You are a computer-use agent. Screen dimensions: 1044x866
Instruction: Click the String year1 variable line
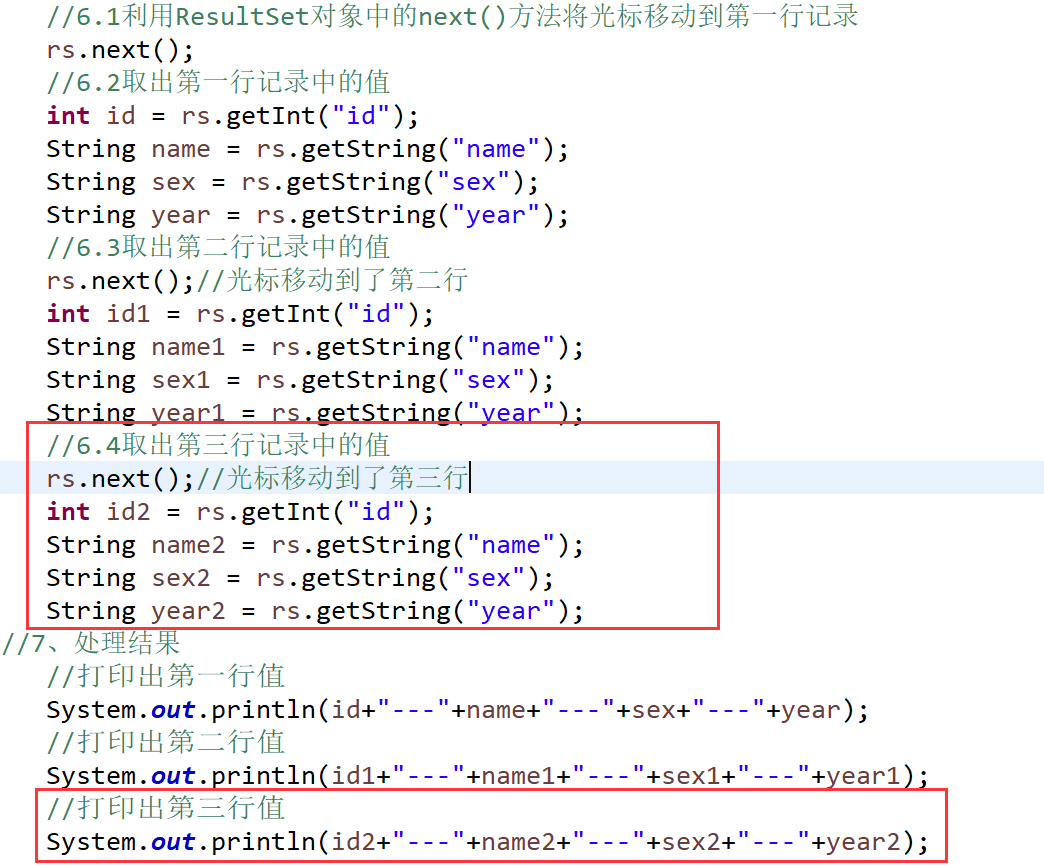(314, 413)
